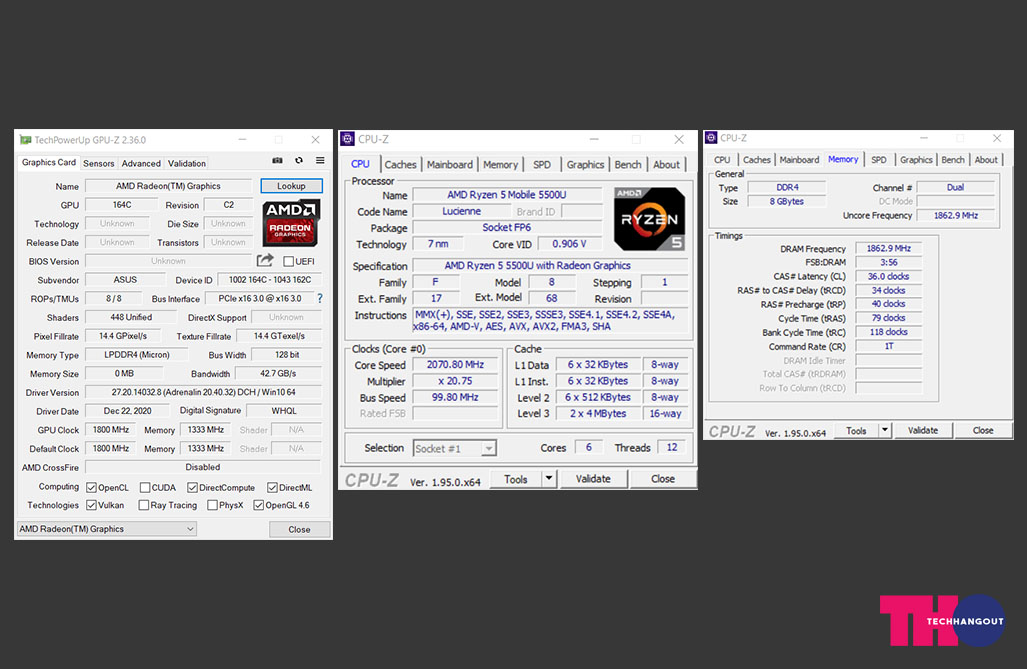
Task: Switch to the Advanced tab in GPU-Z
Action: (141, 163)
